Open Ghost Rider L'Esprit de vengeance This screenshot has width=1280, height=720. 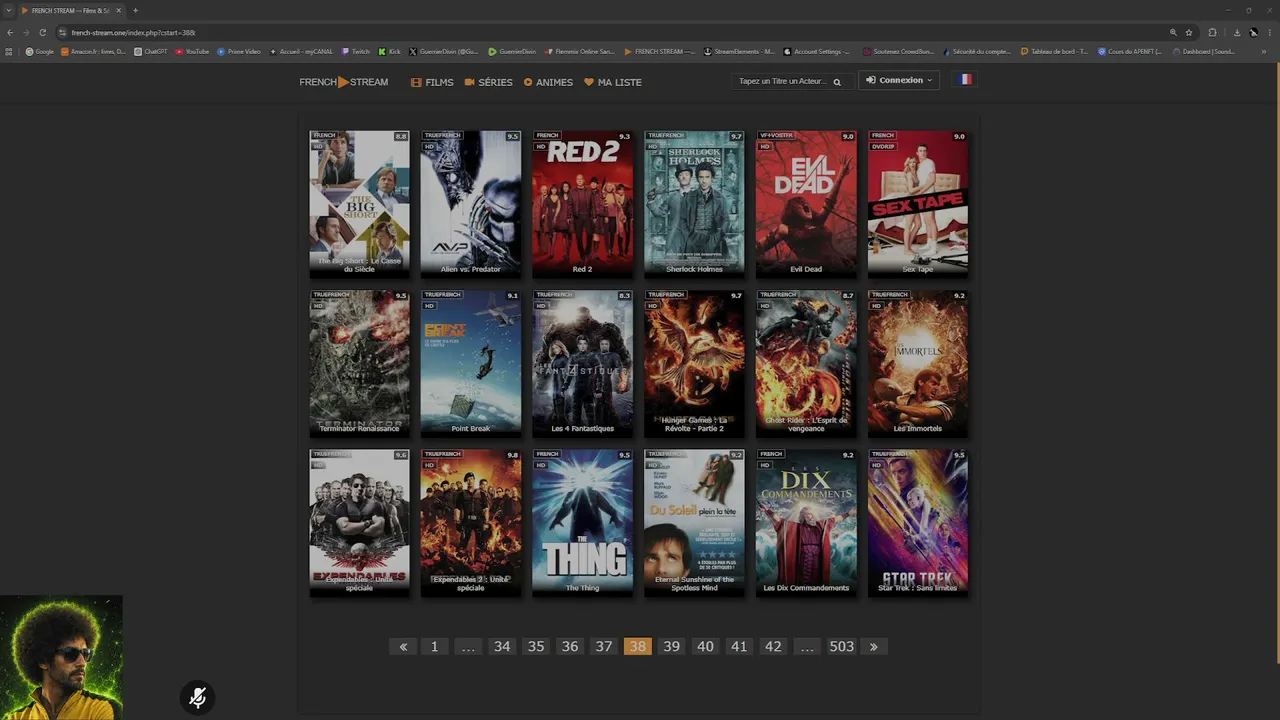point(806,363)
